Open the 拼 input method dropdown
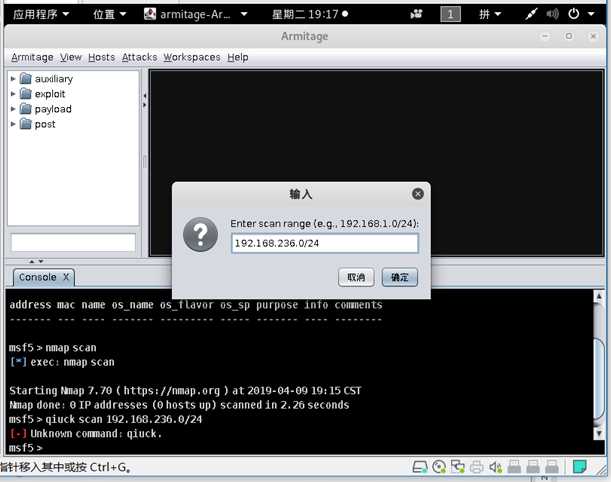 click(x=490, y=14)
